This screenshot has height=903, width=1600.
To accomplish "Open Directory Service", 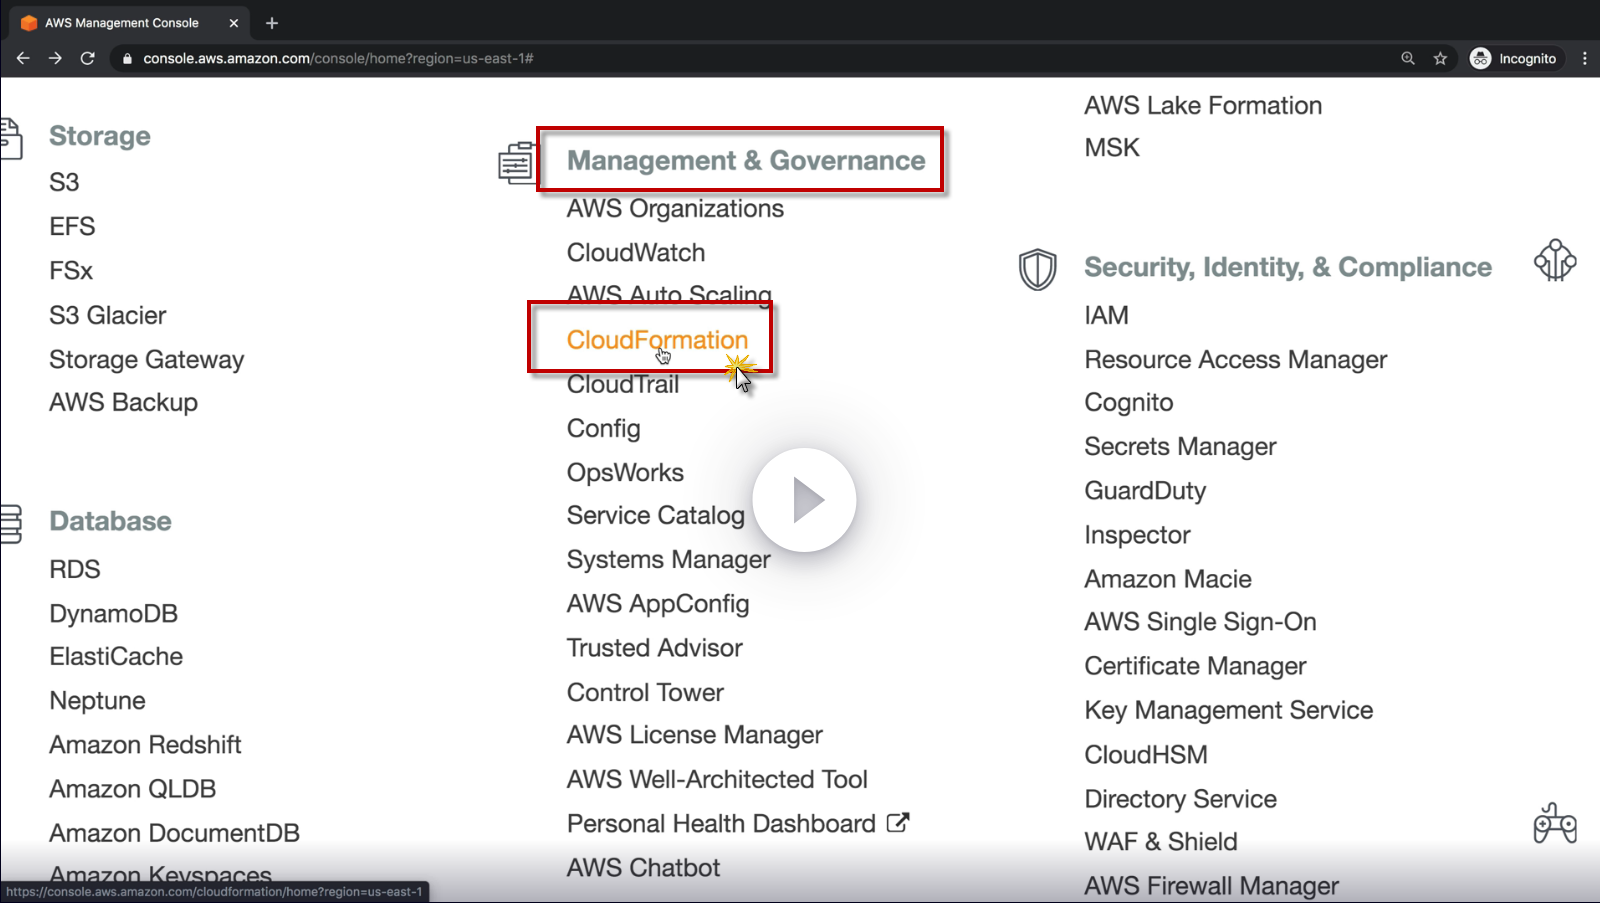I will point(1181,798).
